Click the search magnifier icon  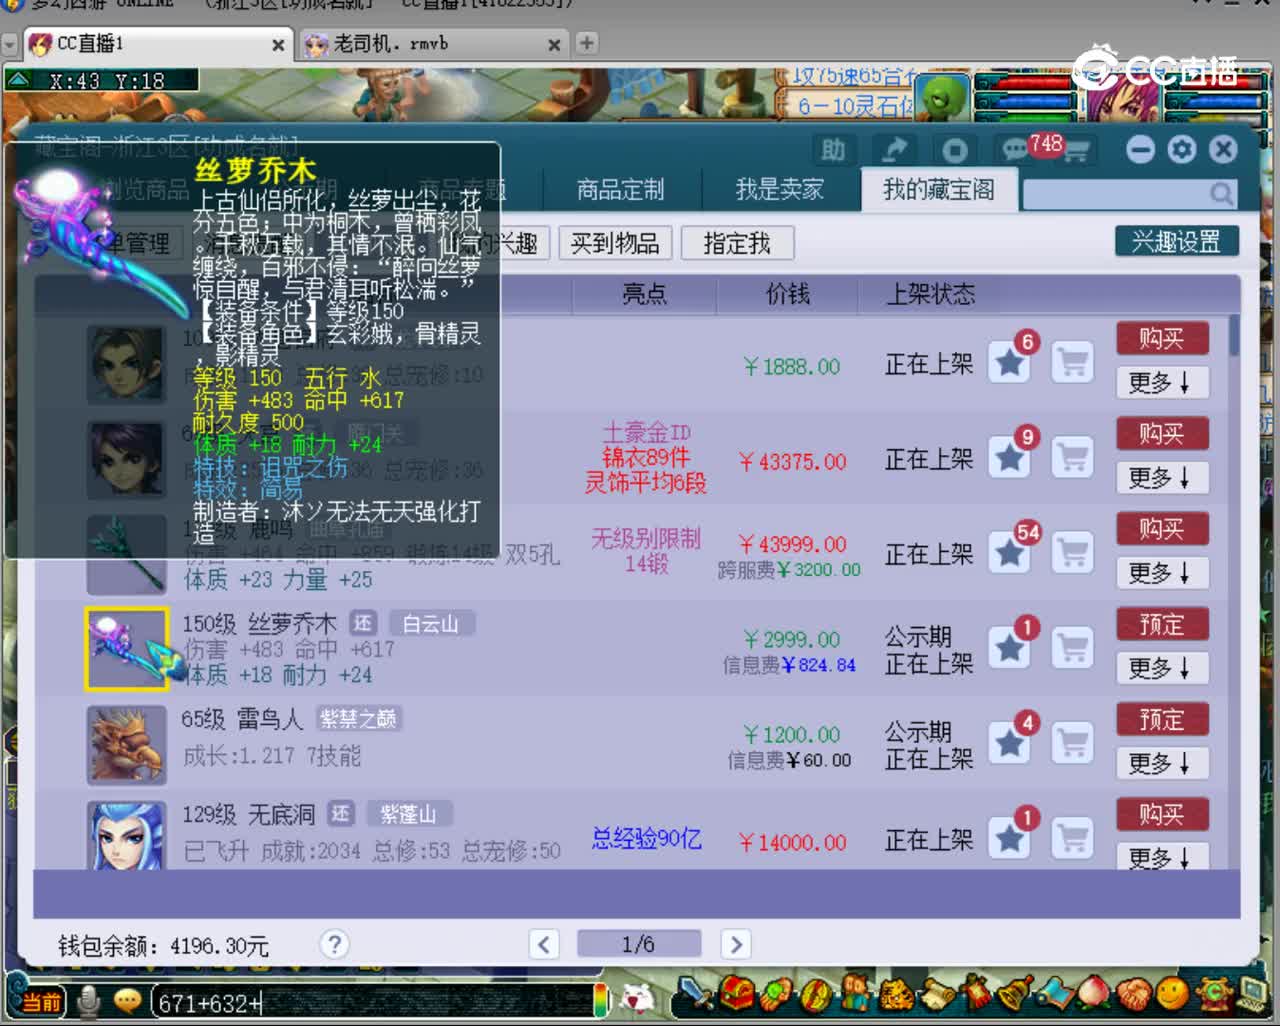coord(1221,194)
